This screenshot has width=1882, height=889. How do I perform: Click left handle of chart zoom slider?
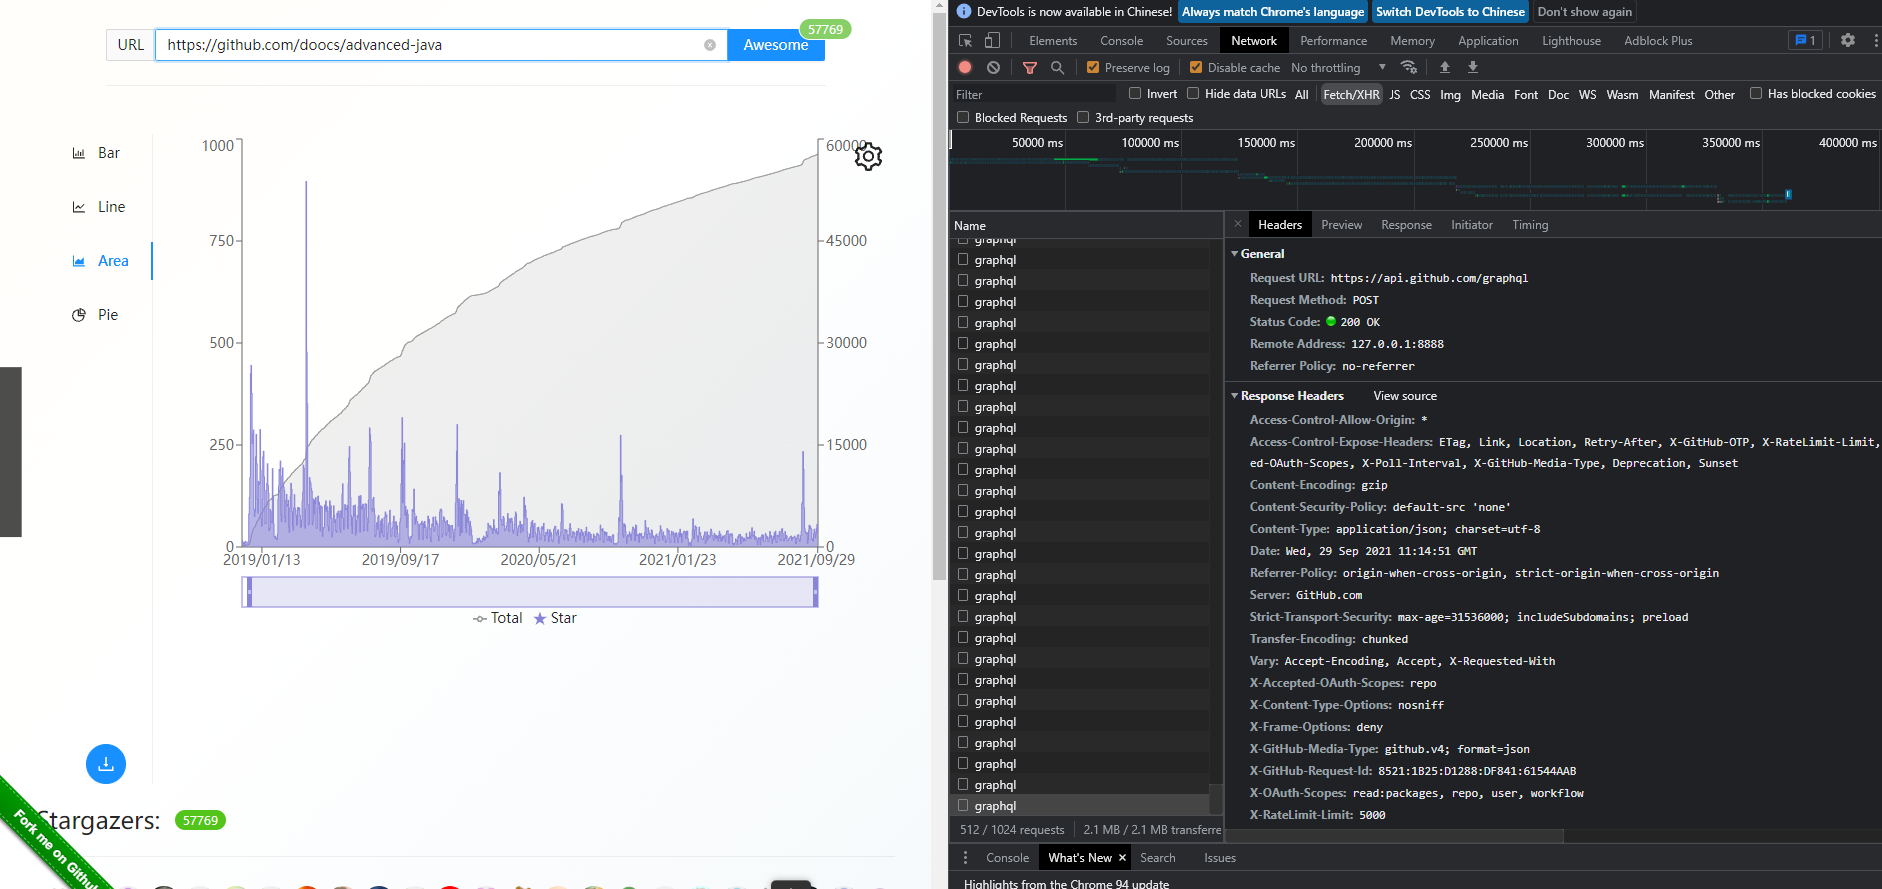click(x=247, y=592)
